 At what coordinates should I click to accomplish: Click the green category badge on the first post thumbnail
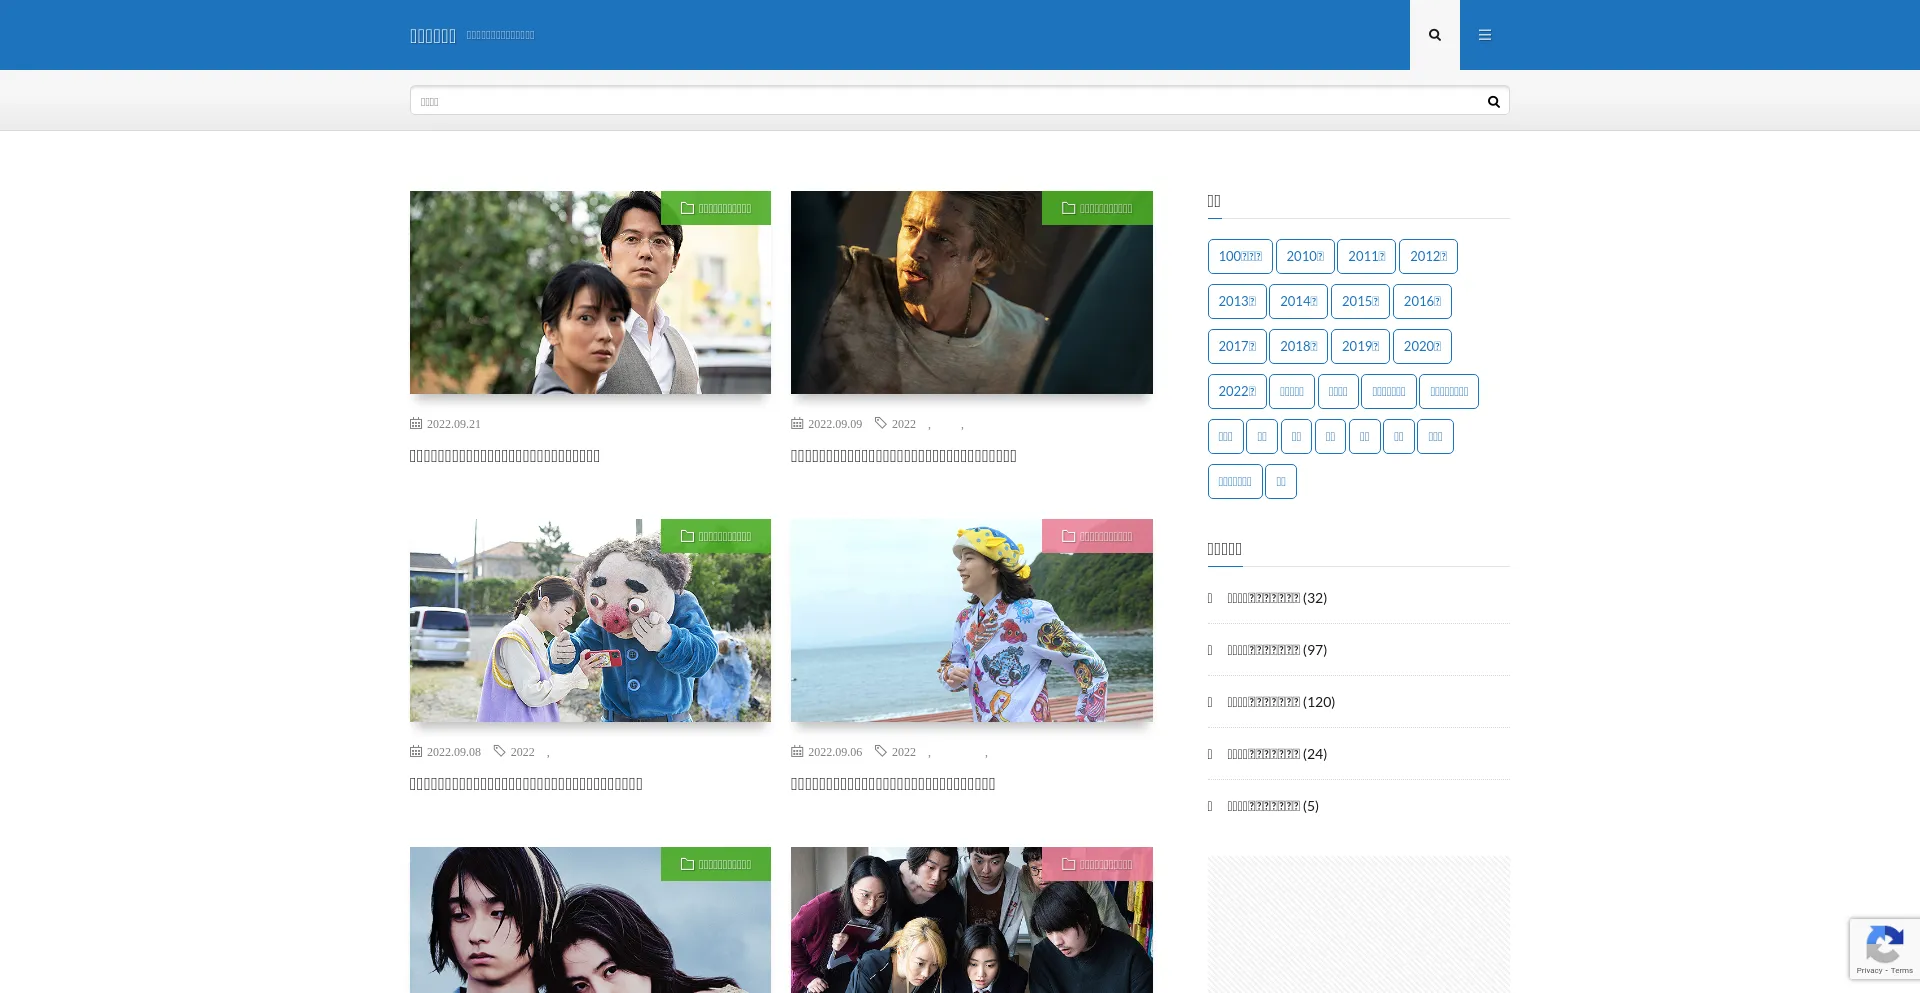pos(716,208)
